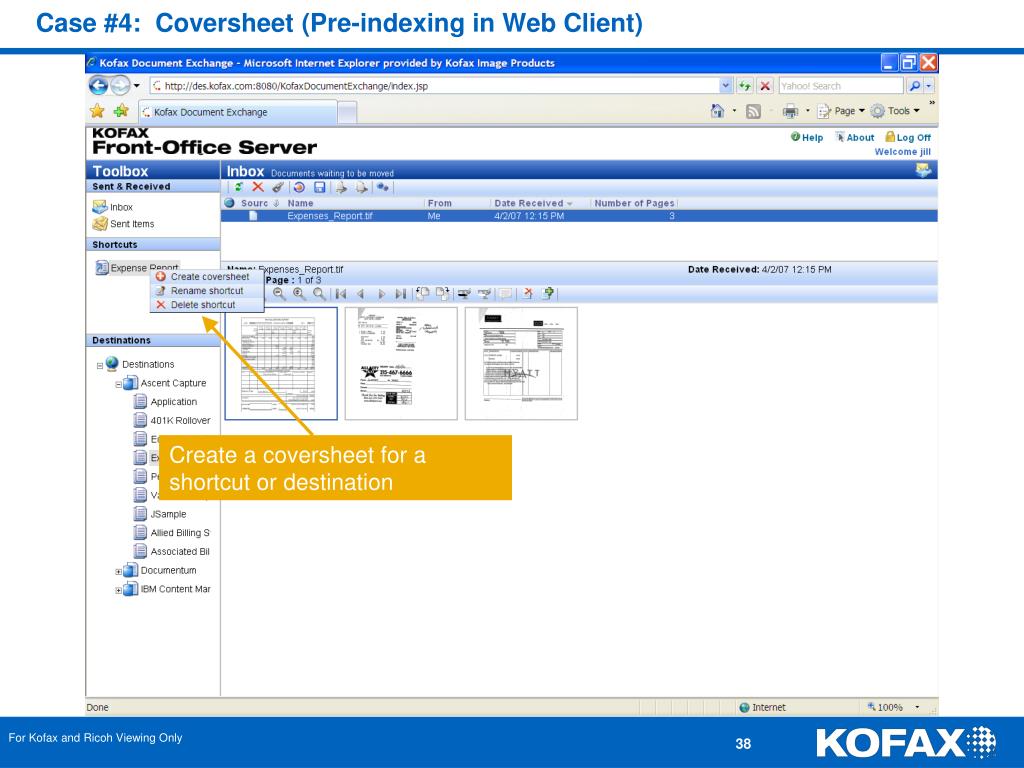
Task: Expand the Documentum tree node
Action: pos(118,571)
